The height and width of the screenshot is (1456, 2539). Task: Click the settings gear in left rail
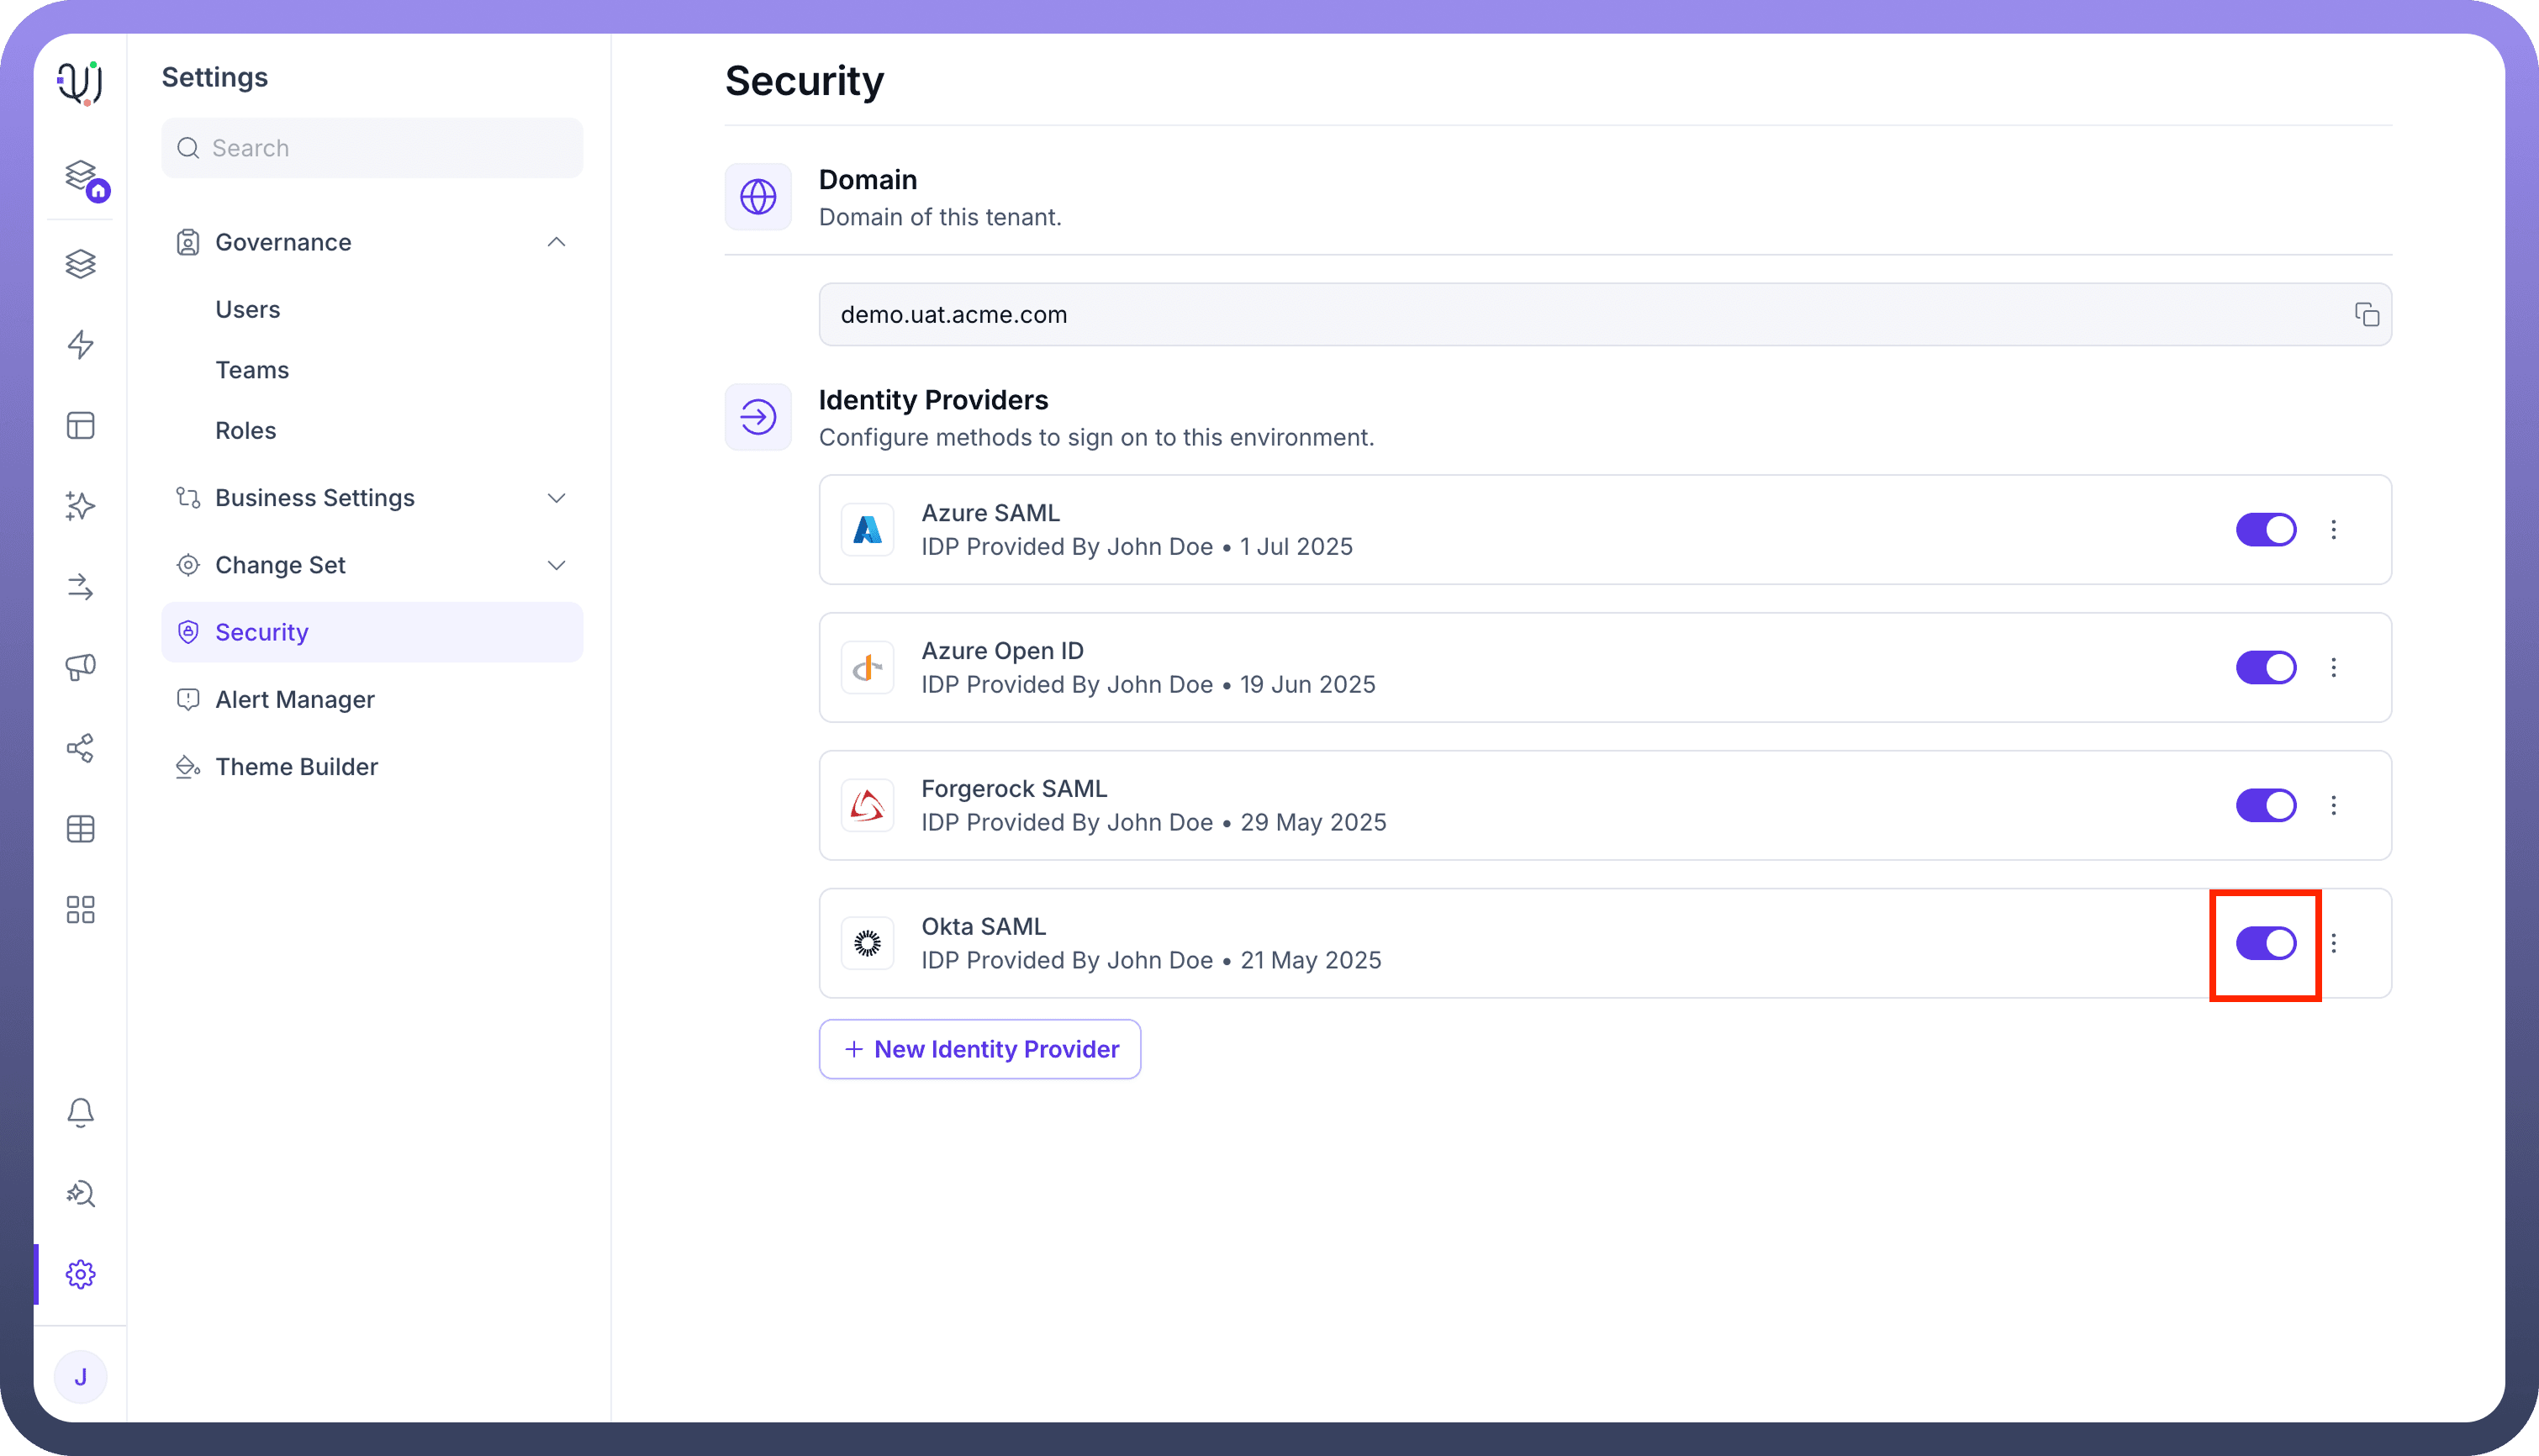[80, 1274]
